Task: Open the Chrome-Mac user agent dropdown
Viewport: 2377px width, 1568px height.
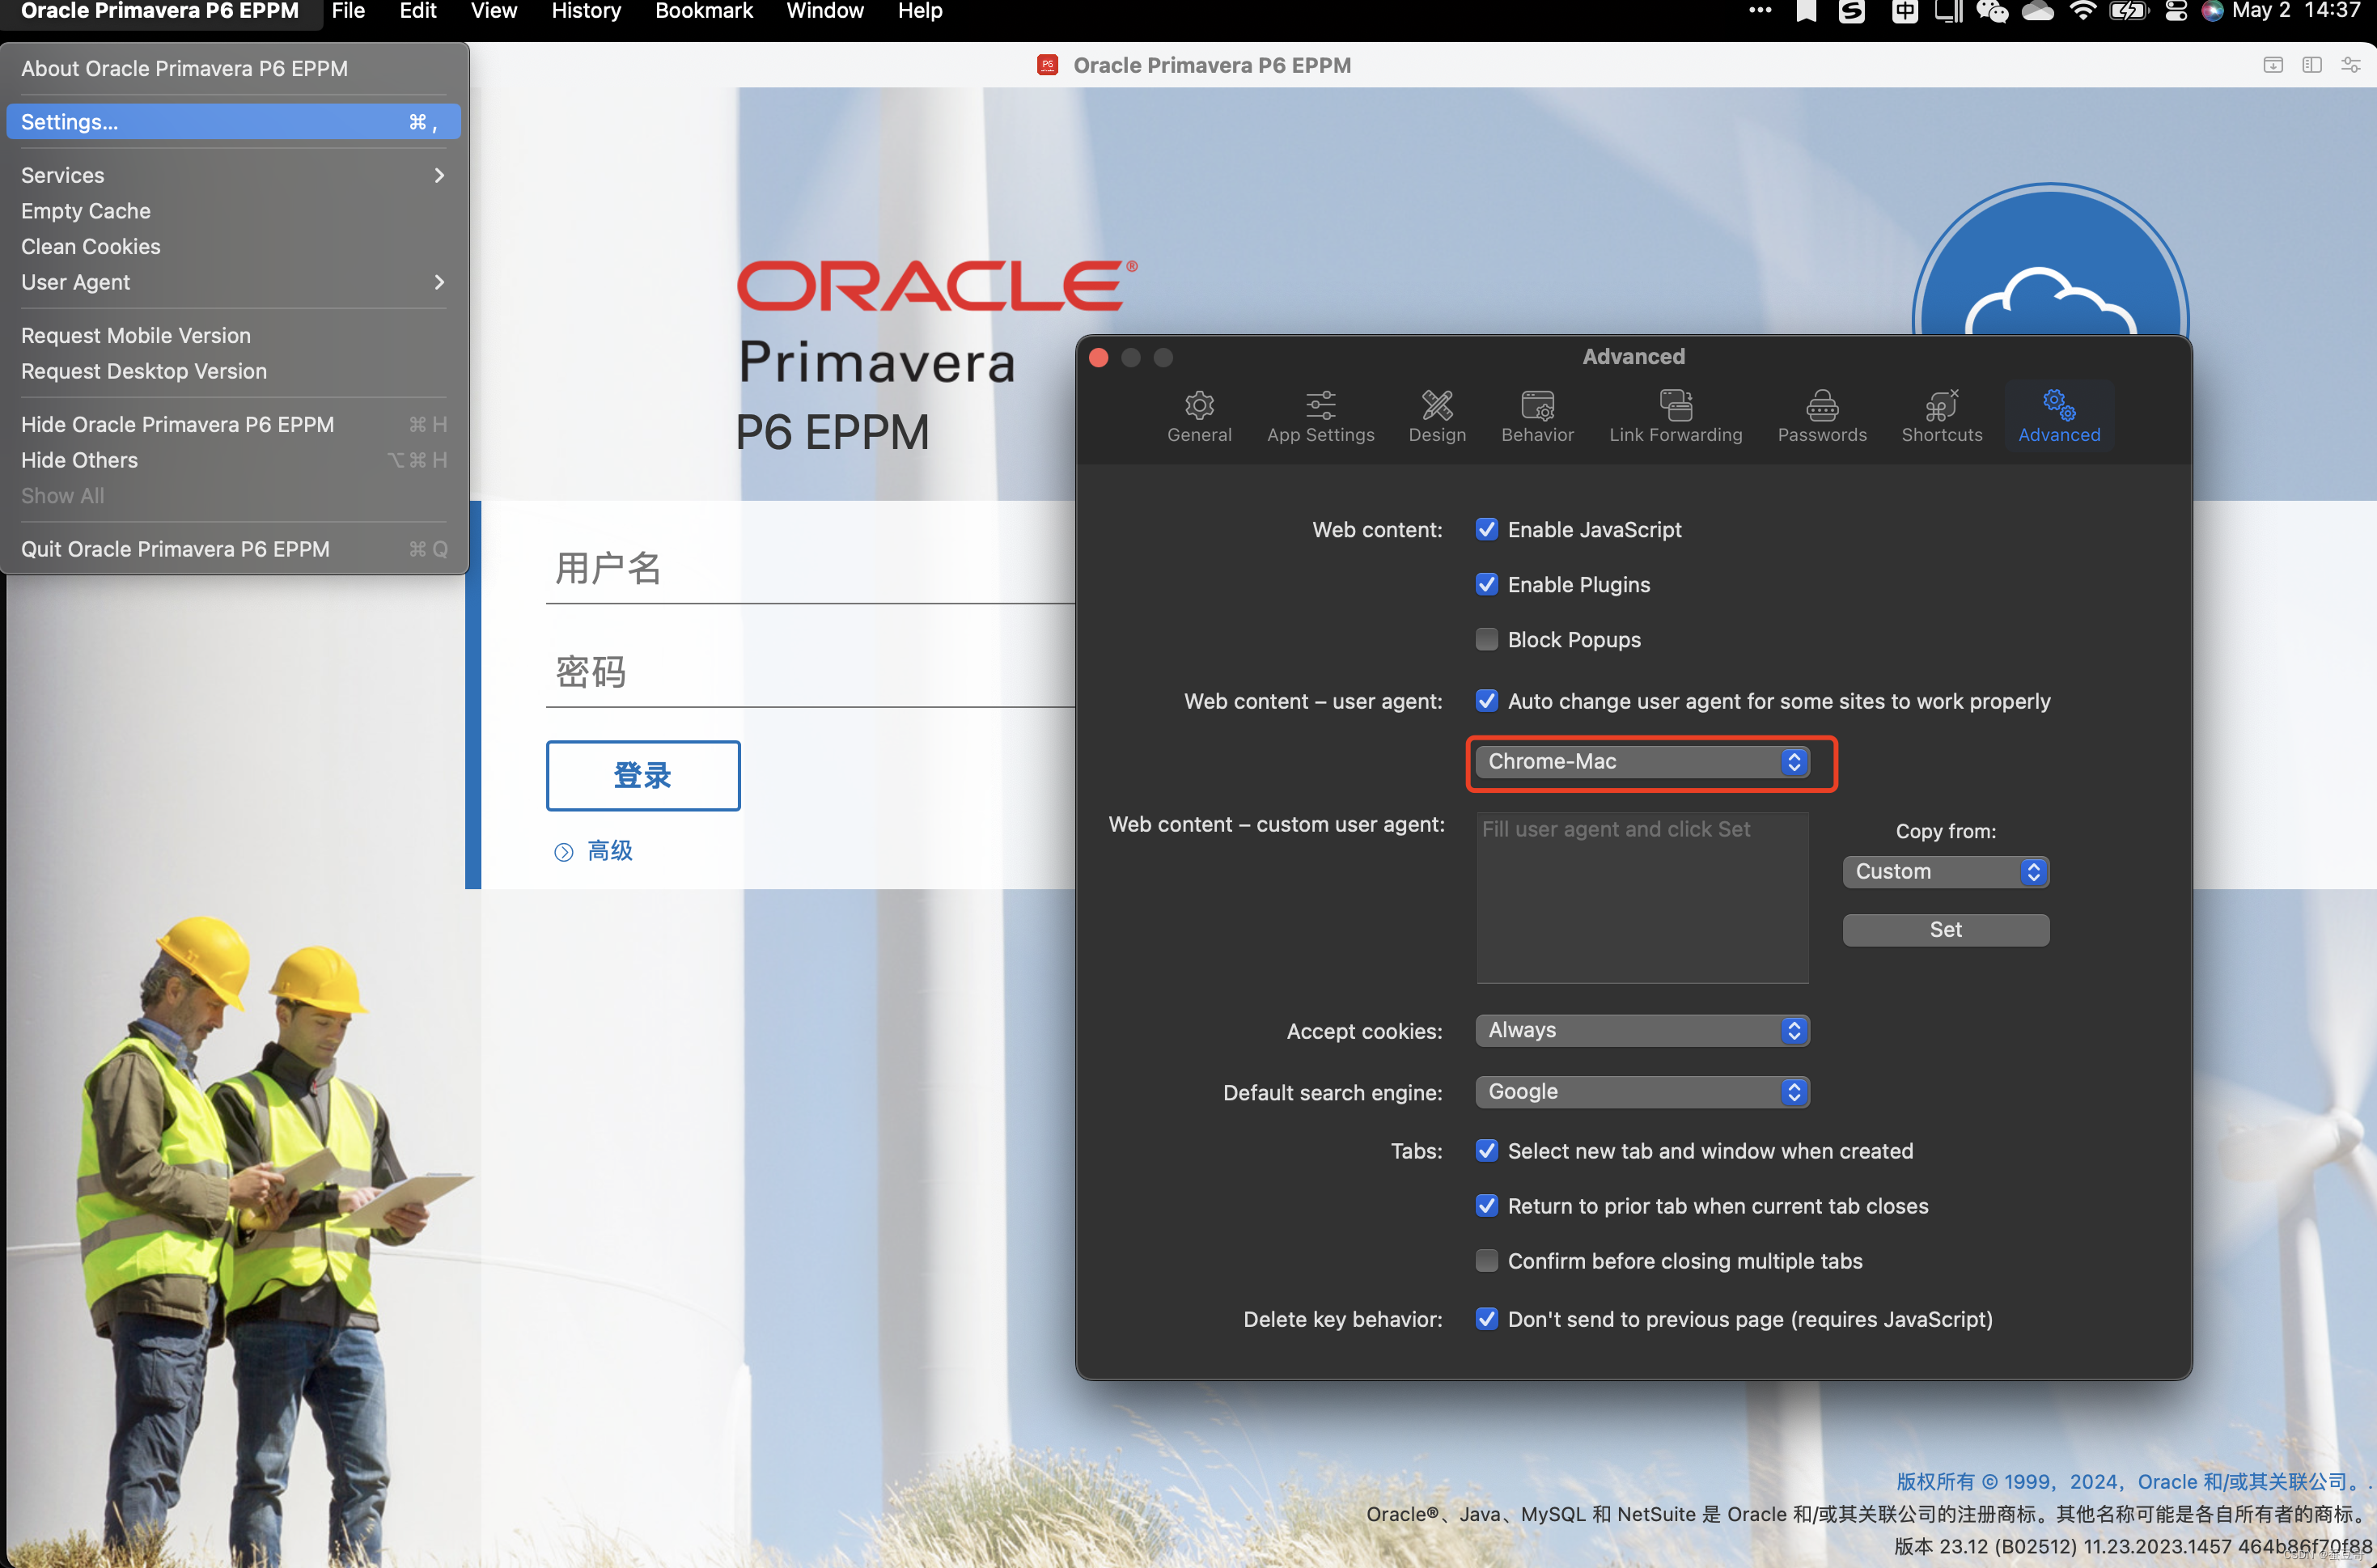Action: click(1642, 762)
